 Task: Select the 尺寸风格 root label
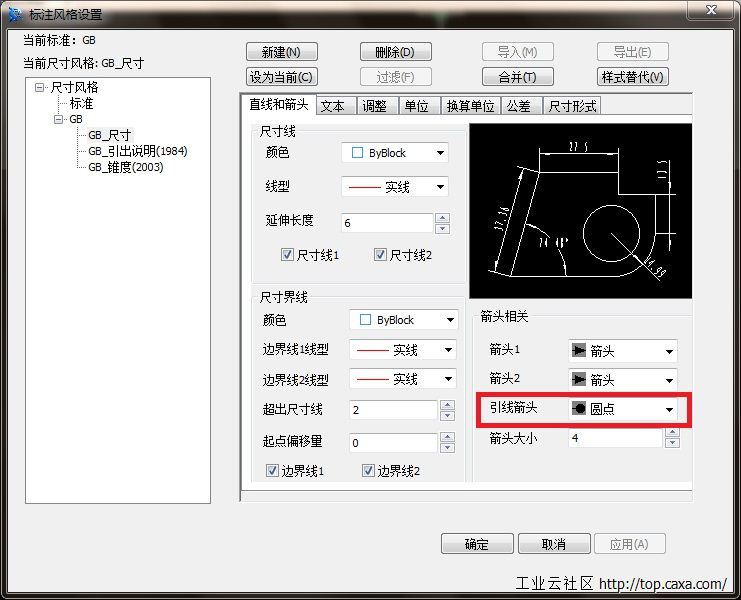click(x=74, y=87)
